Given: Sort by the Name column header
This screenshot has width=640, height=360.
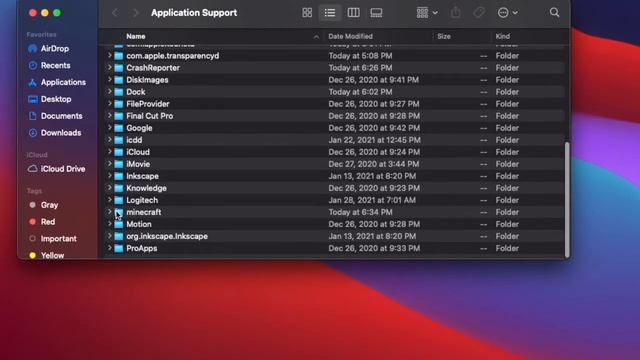Looking at the screenshot, I should click(x=136, y=36).
